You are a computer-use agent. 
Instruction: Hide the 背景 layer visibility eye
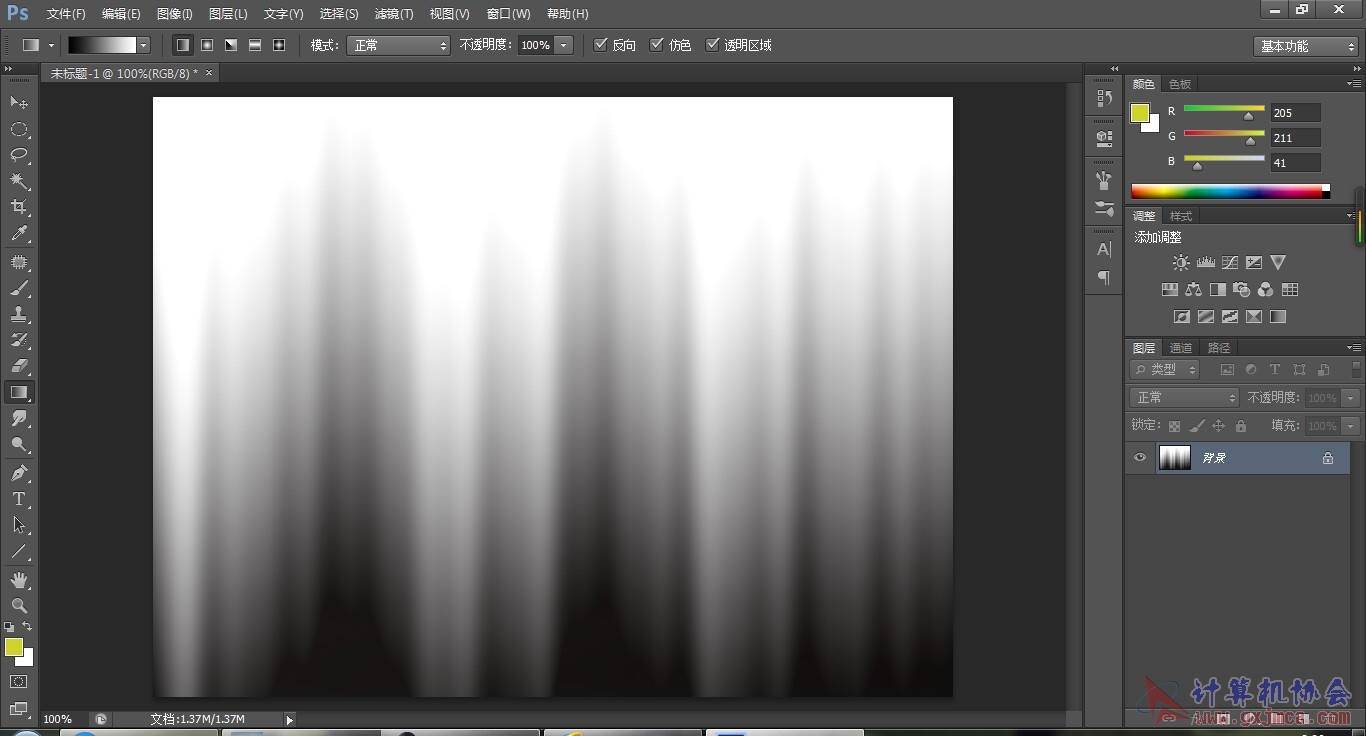[x=1139, y=458]
